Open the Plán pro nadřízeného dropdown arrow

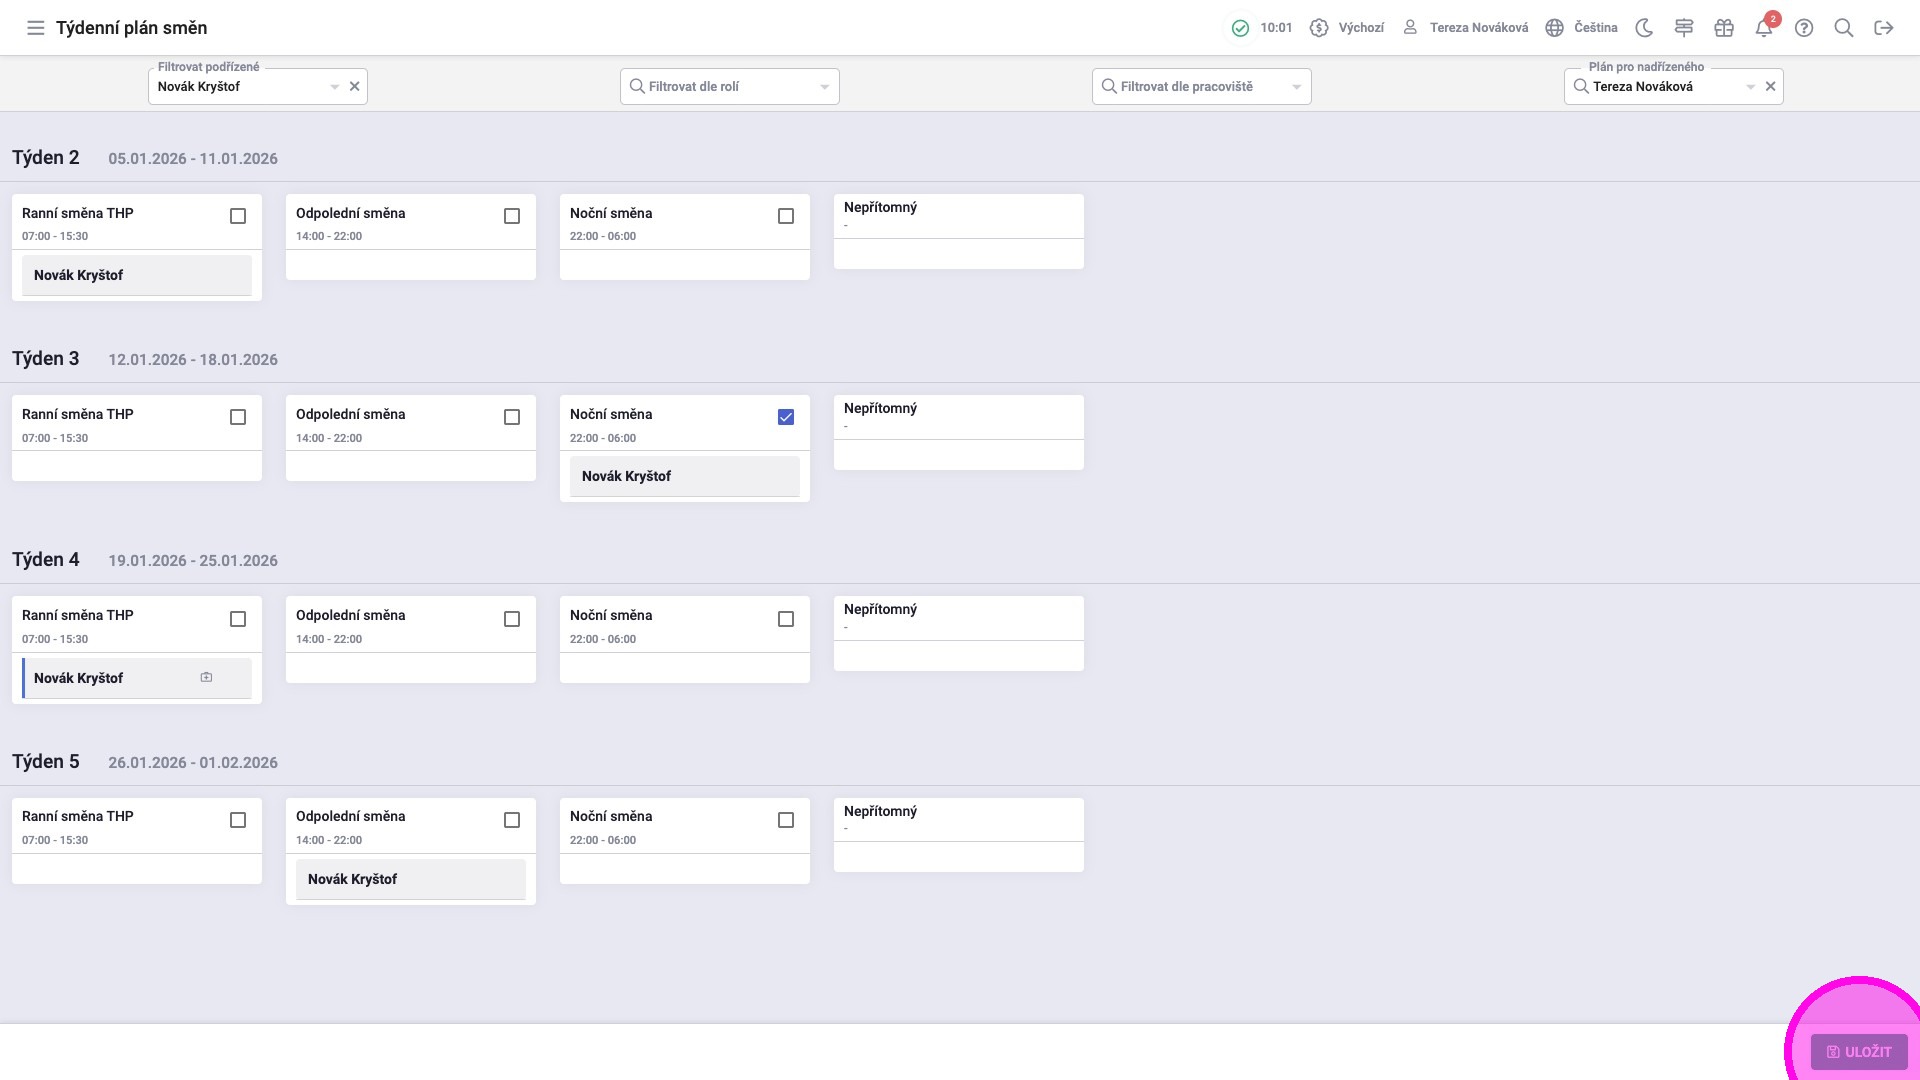point(1750,87)
